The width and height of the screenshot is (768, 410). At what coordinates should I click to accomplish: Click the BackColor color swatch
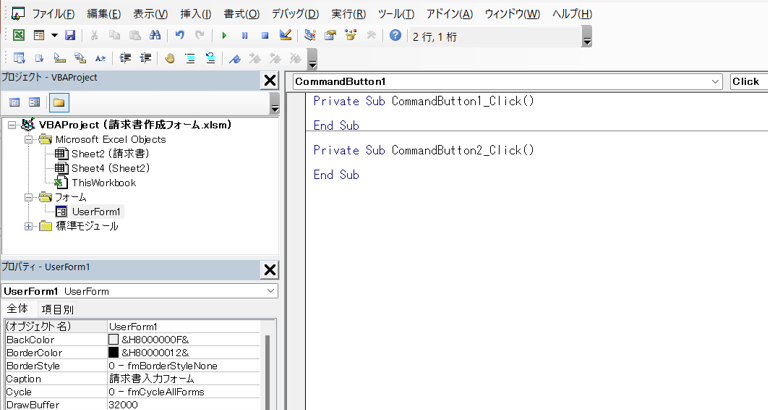[x=114, y=340]
